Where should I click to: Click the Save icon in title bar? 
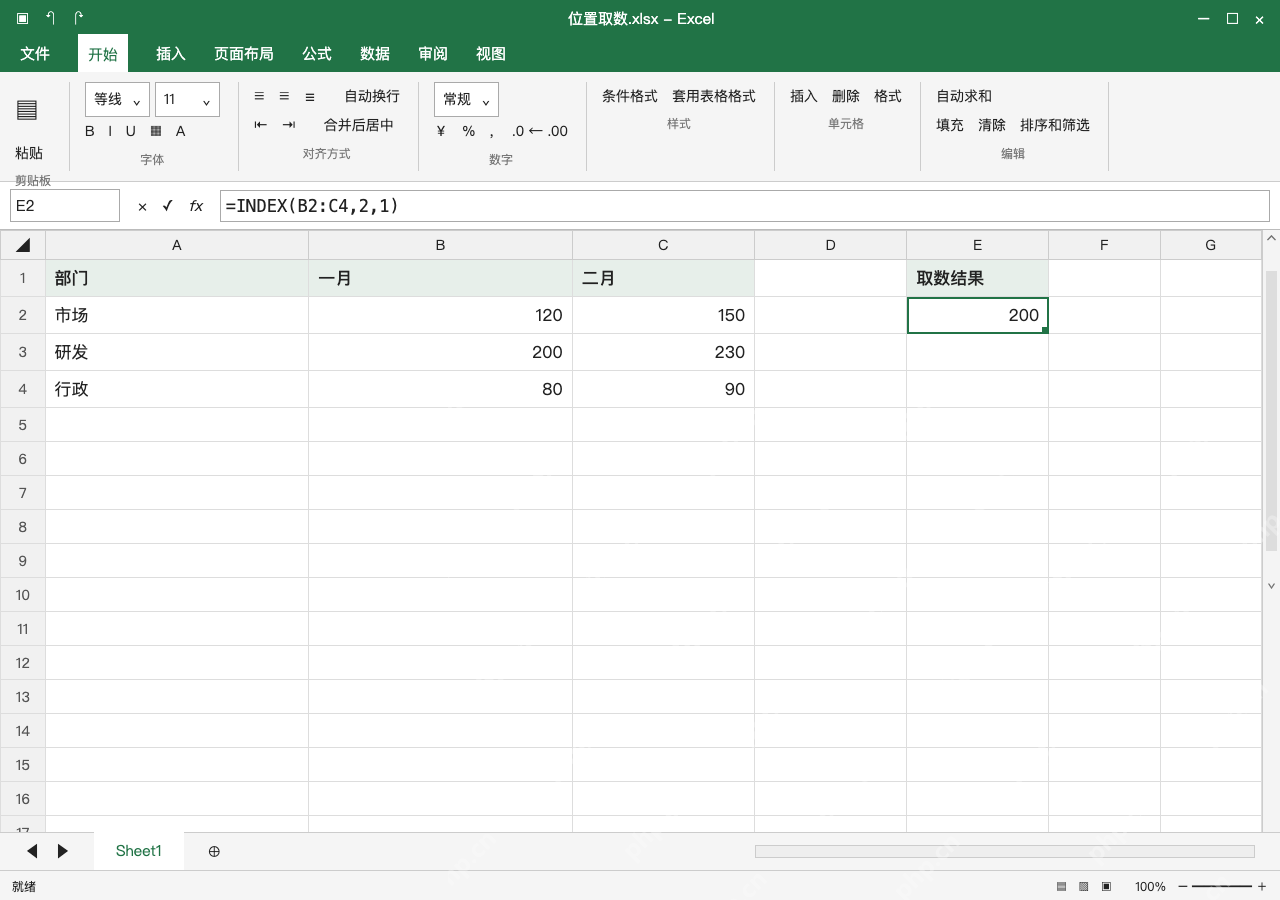[23, 18]
